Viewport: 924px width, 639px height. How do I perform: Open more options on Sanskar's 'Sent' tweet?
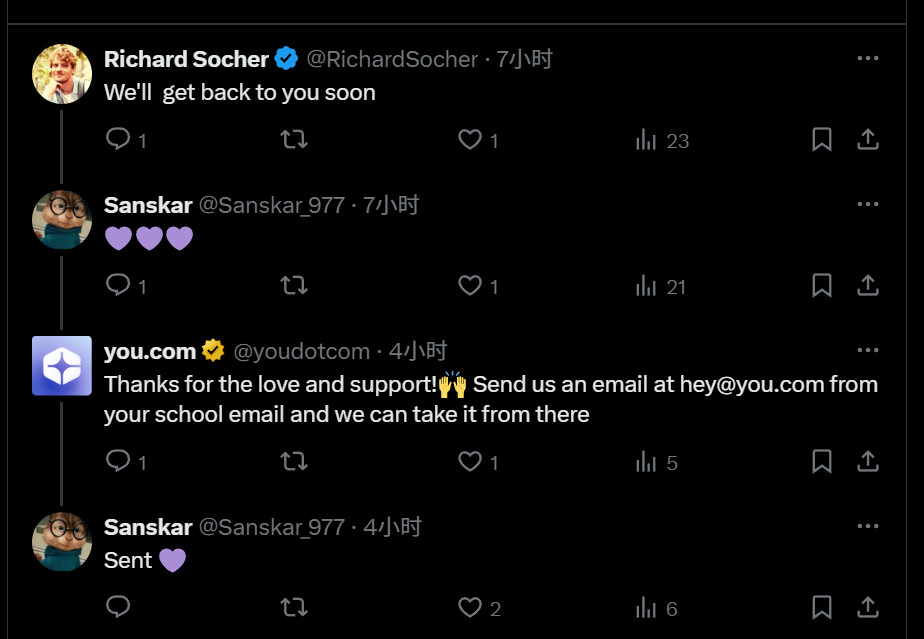tap(868, 526)
